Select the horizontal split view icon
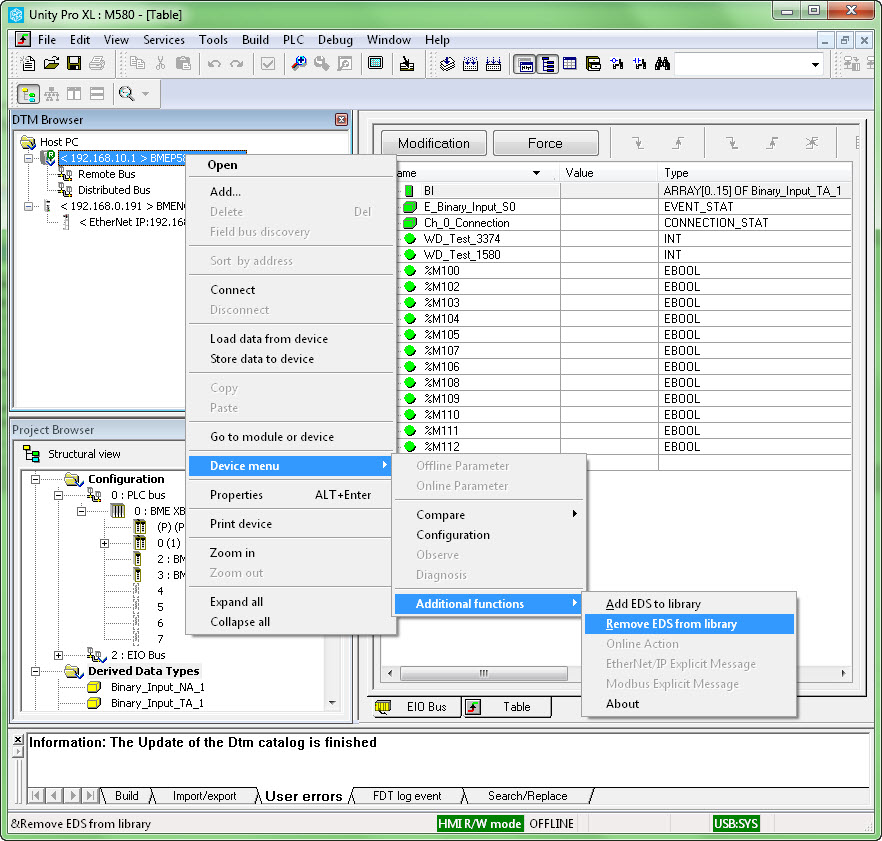882x841 pixels. [97, 94]
